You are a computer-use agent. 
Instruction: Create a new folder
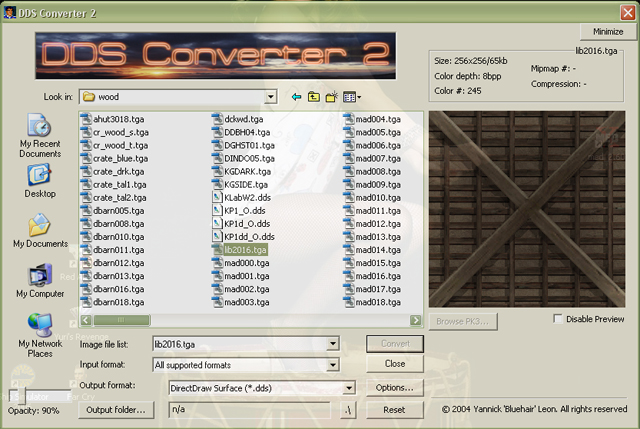tap(331, 97)
